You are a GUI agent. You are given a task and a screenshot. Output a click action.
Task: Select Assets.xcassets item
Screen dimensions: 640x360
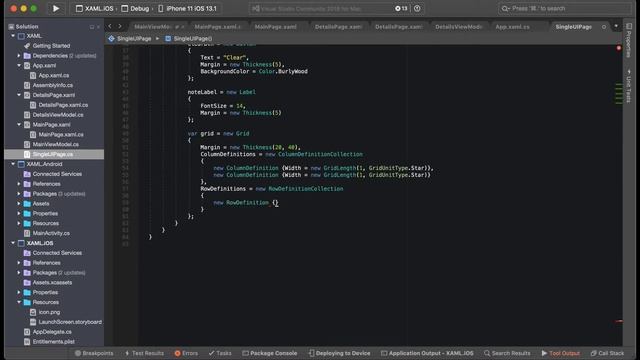click(52, 282)
